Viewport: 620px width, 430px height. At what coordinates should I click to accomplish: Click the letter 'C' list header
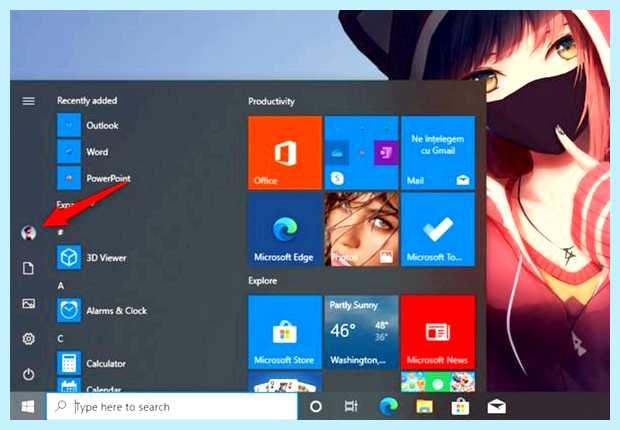tap(60, 339)
